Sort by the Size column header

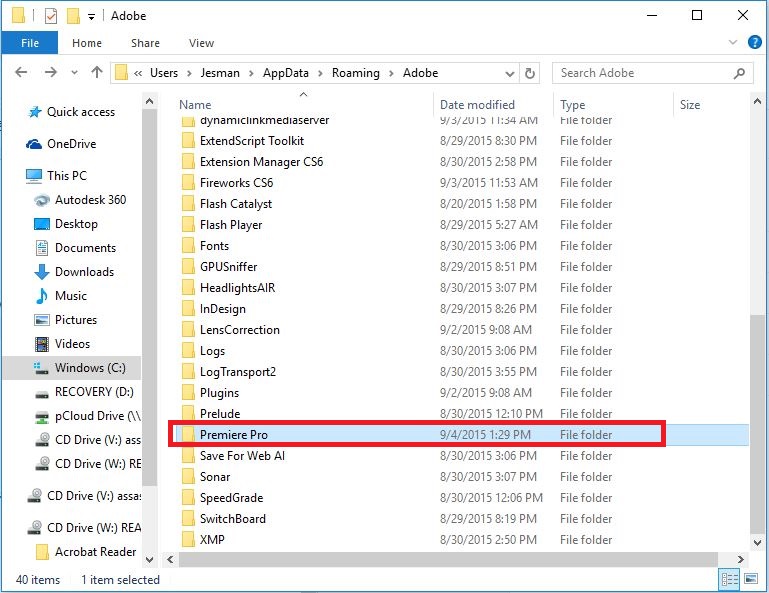[689, 104]
